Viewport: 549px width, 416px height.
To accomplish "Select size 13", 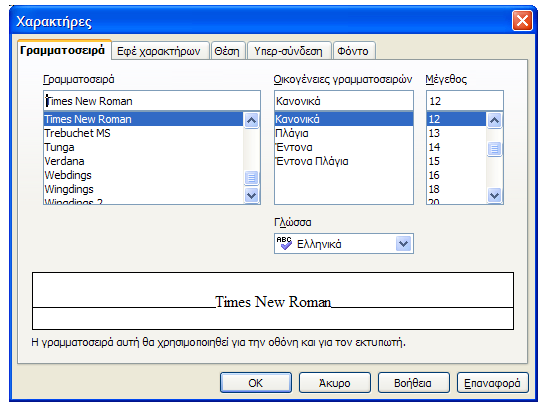I will [456, 133].
